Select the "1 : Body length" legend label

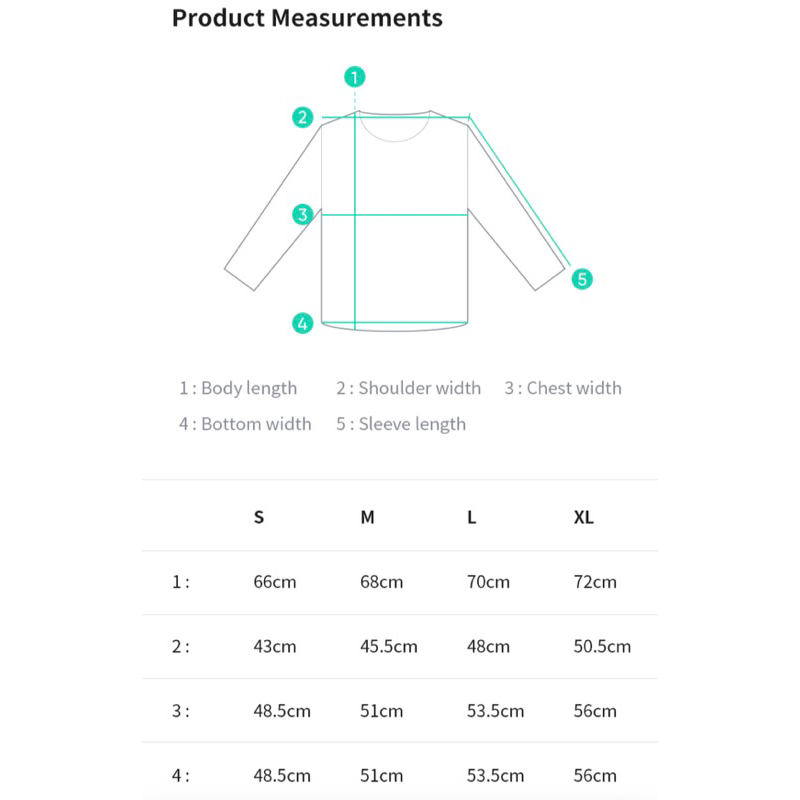point(238,388)
